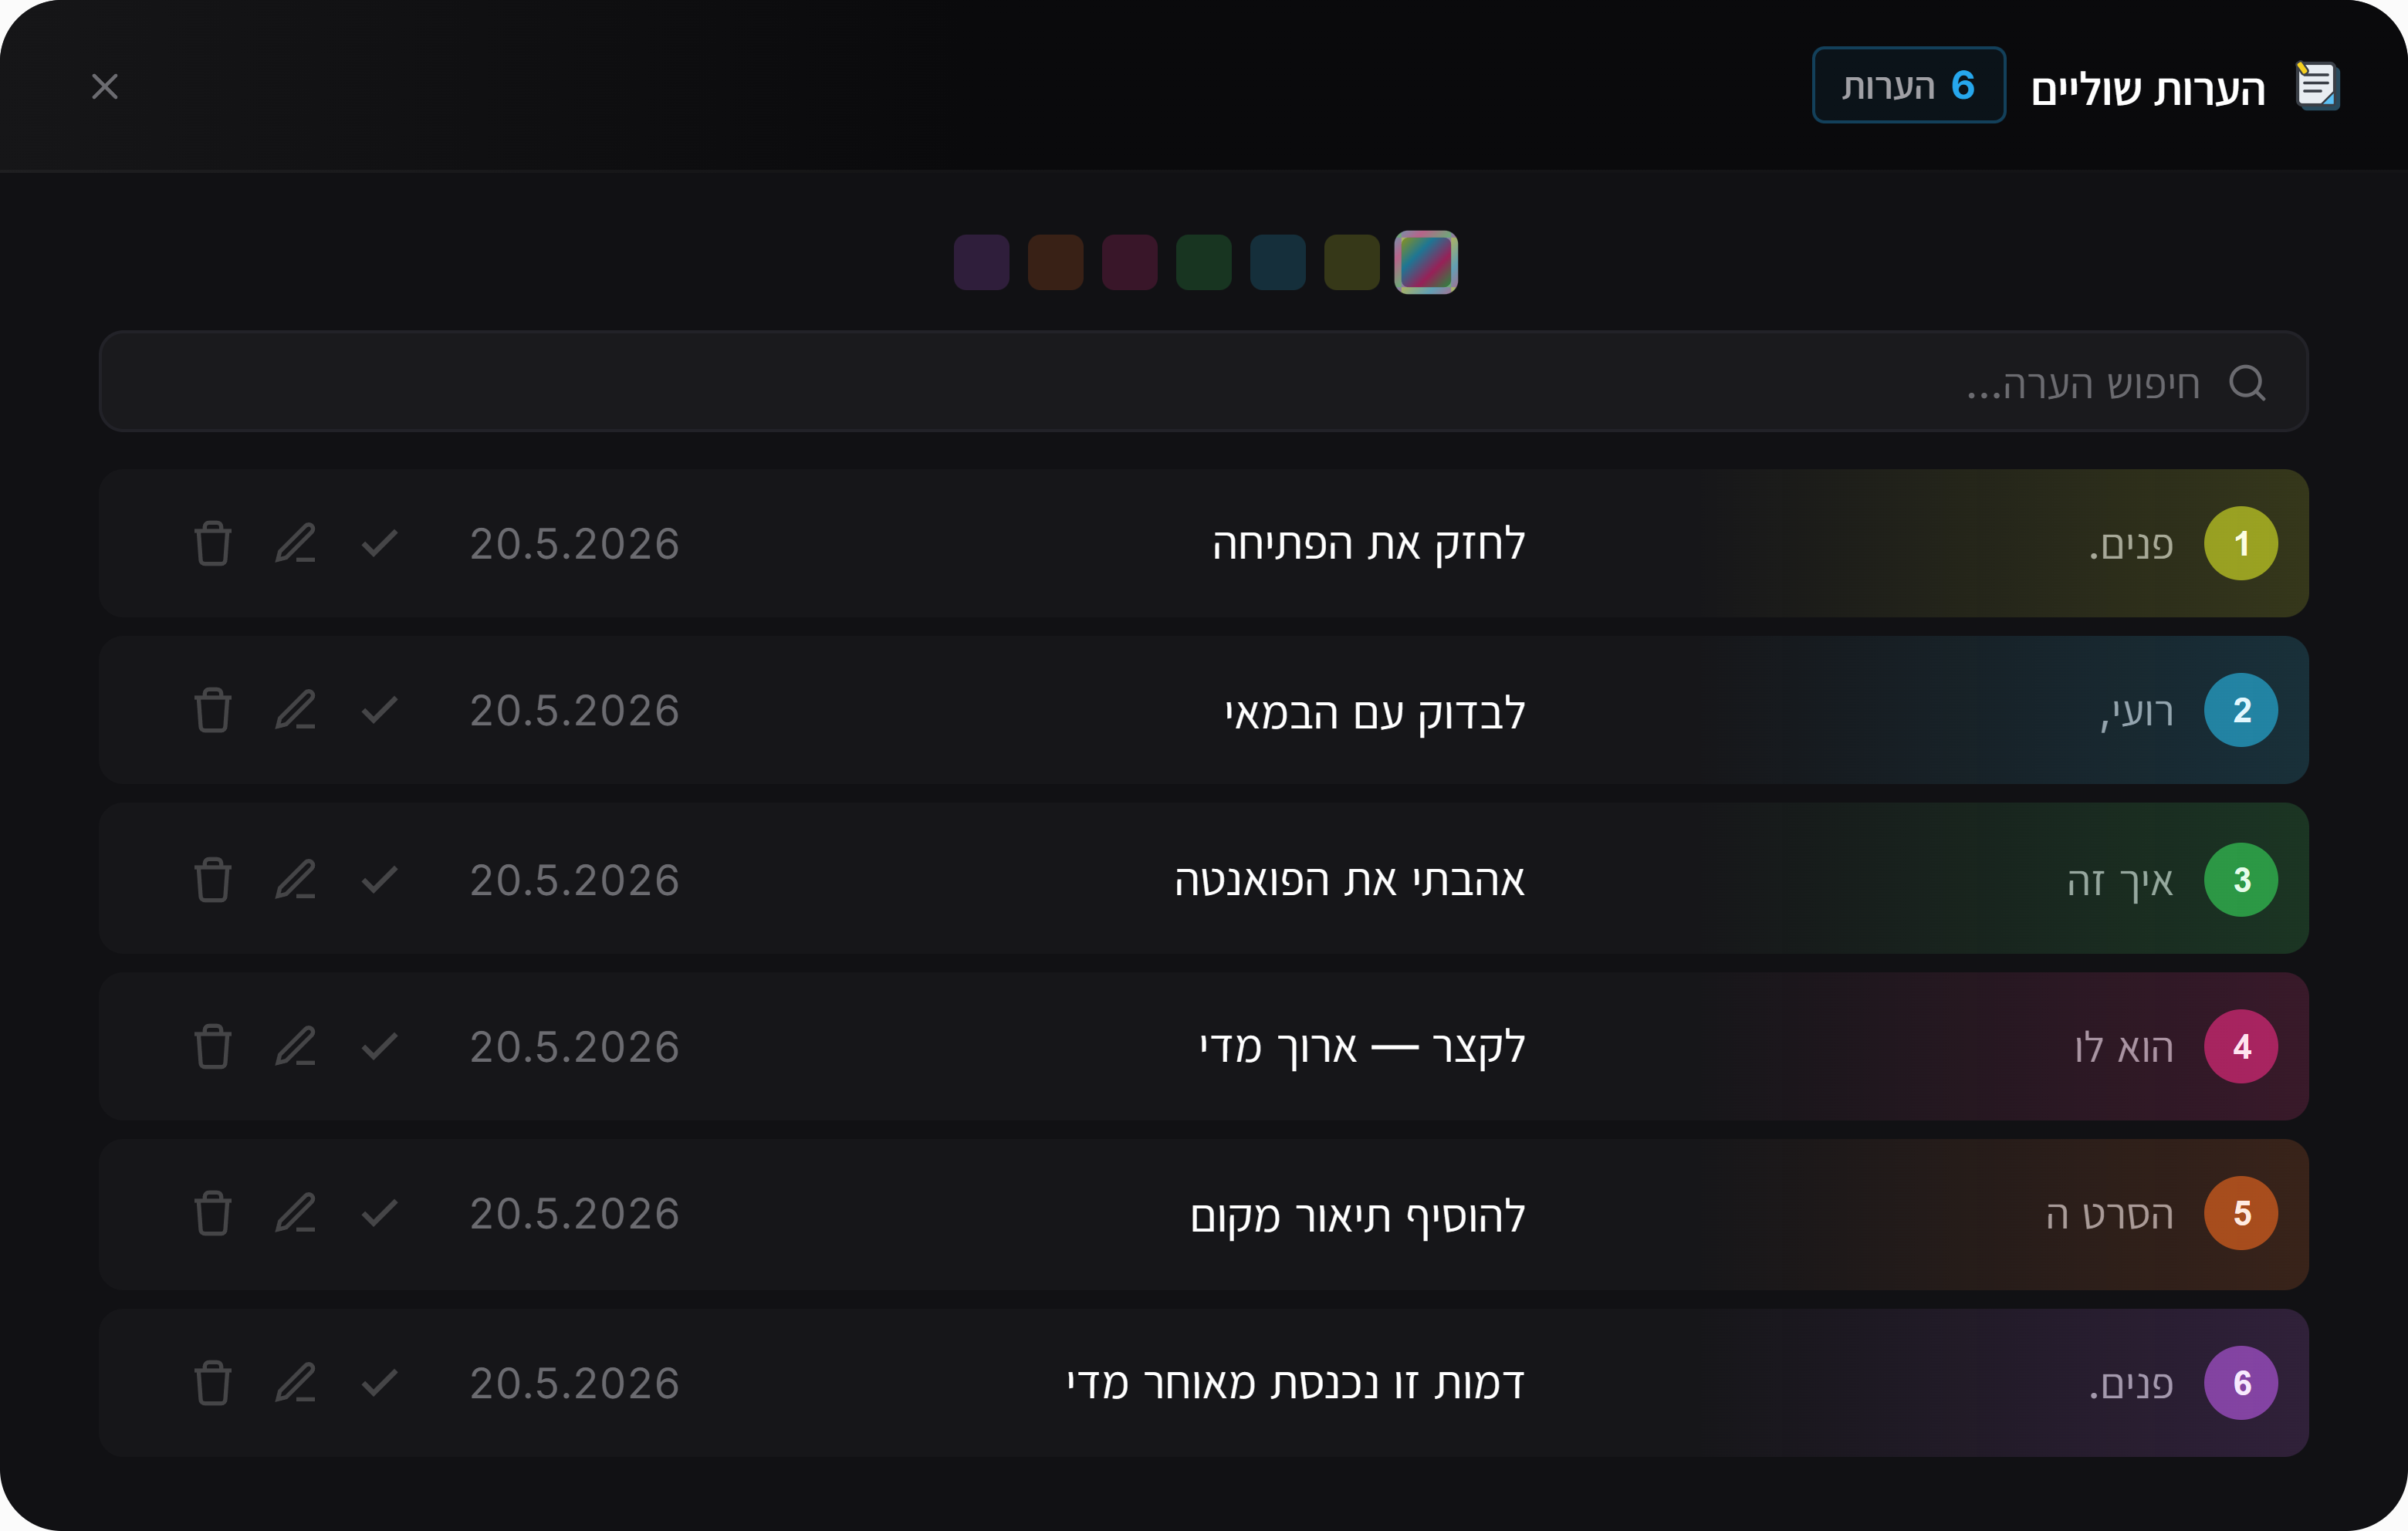Mark note 'להוסיף תיאור מקום' as done
The width and height of the screenshot is (2408, 1531).
380,1213
